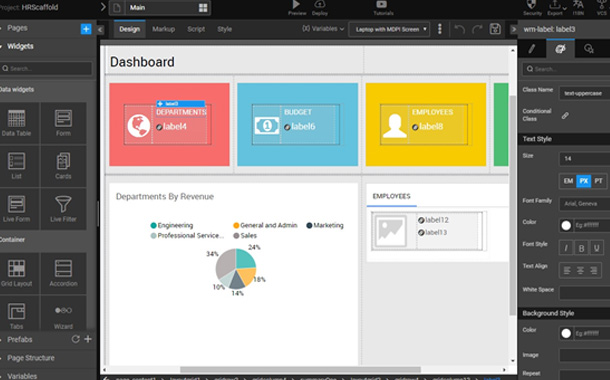Switch to the Style tab
610x380 pixels.
[224, 29]
